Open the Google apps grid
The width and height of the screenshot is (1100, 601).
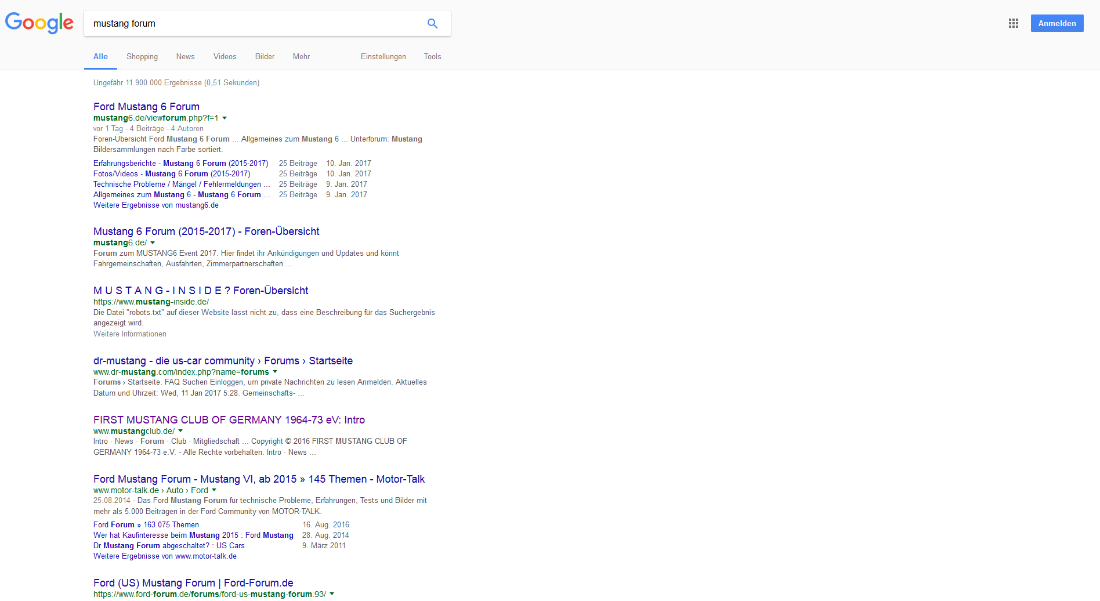click(x=1013, y=23)
